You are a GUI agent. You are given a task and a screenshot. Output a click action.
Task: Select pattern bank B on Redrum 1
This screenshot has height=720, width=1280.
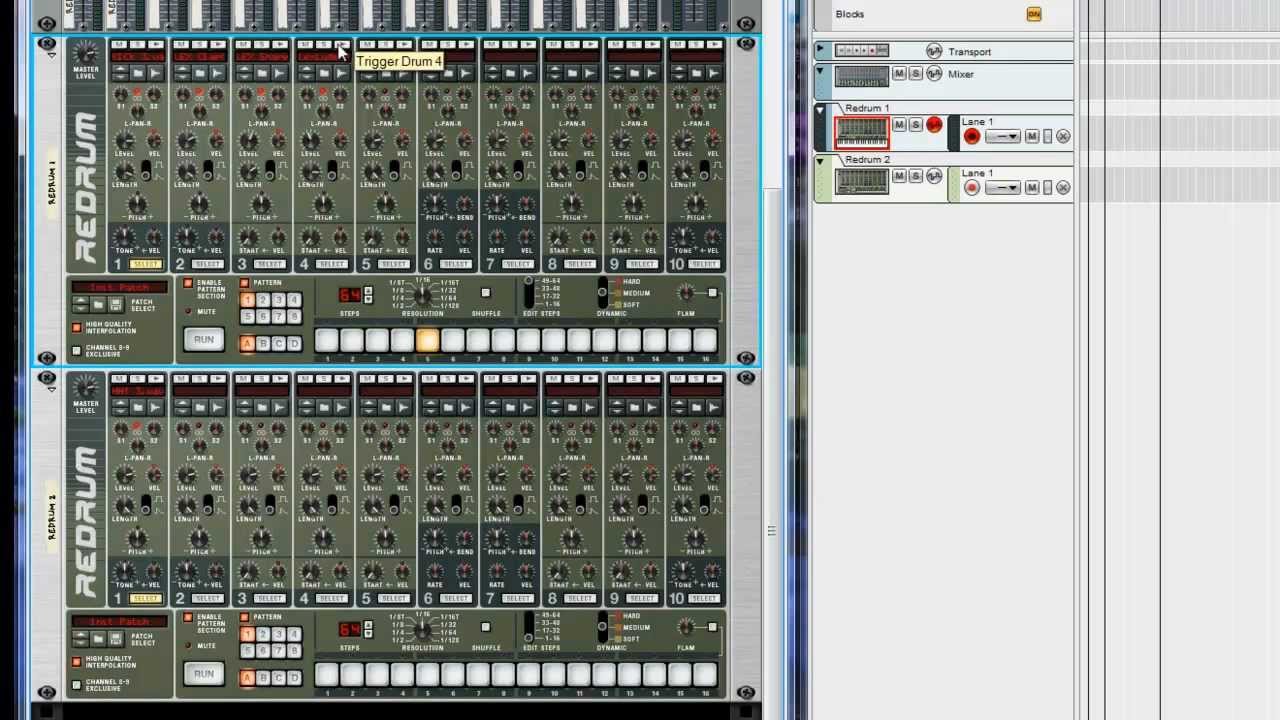(263, 344)
